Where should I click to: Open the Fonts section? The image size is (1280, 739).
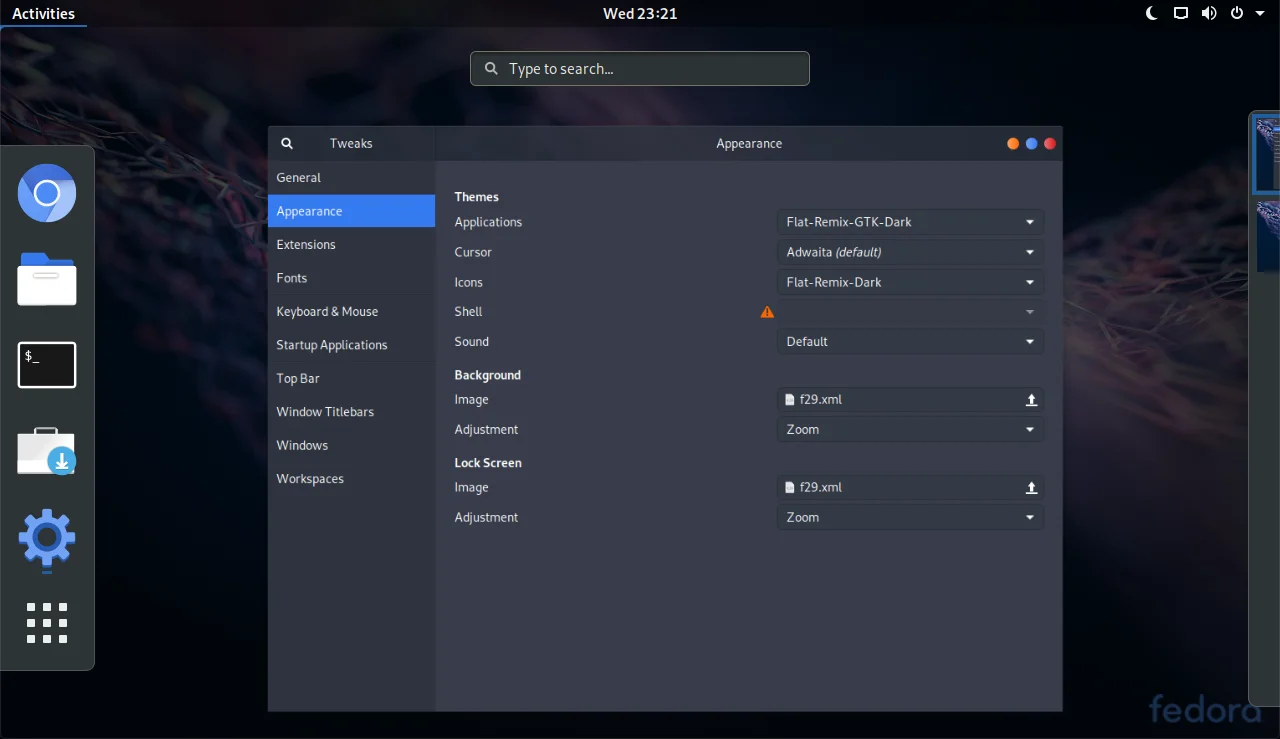pyautogui.click(x=351, y=278)
